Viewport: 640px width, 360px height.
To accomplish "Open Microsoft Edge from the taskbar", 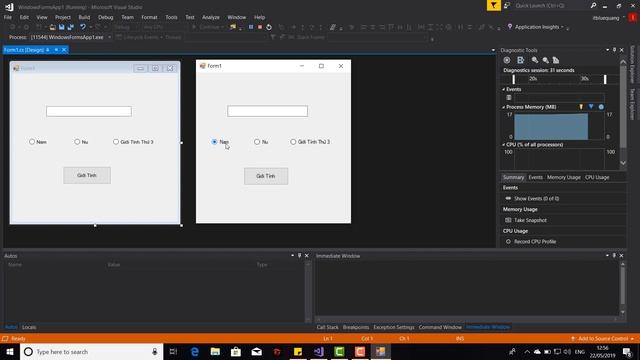I will (x=195, y=351).
